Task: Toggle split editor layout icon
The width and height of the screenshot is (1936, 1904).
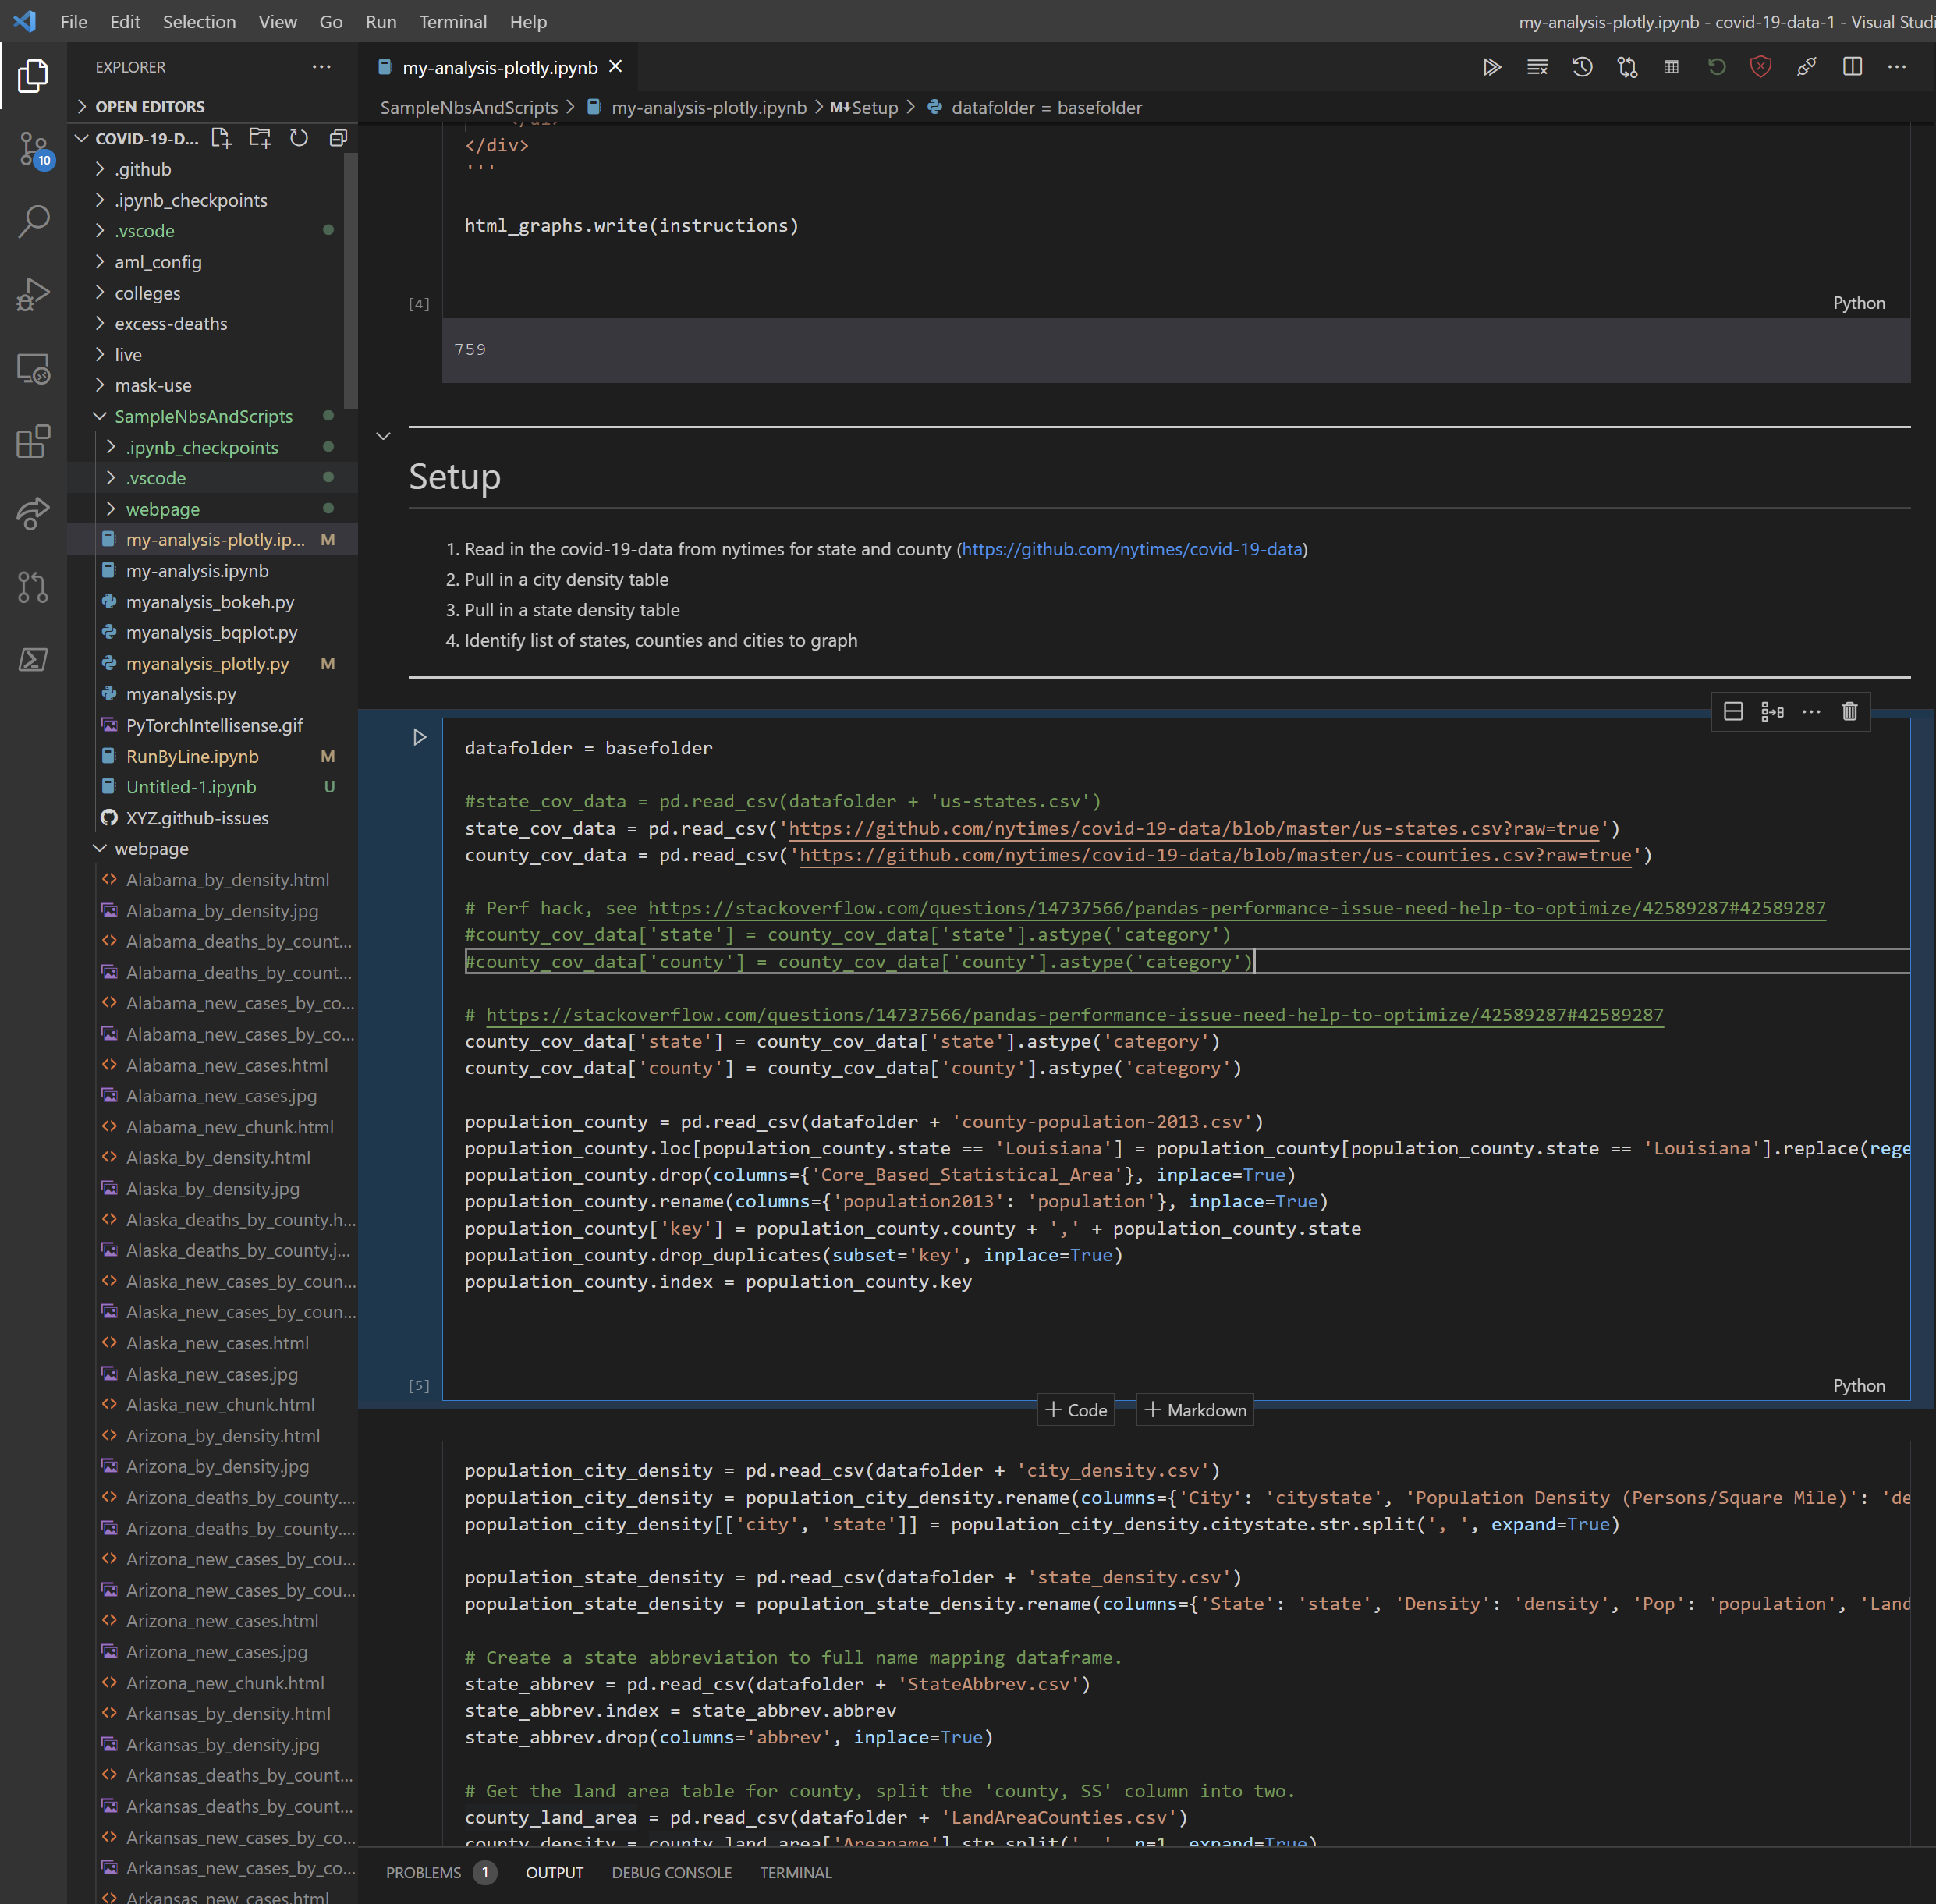Action: click(x=1852, y=67)
